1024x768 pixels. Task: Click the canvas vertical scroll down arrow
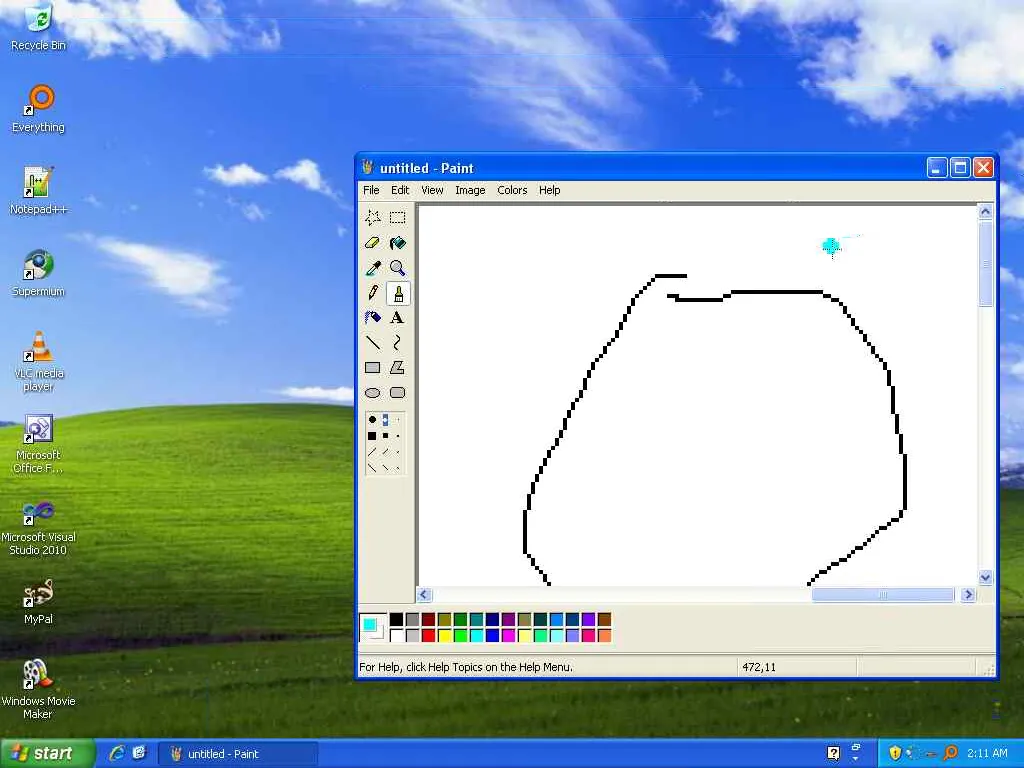tap(985, 577)
